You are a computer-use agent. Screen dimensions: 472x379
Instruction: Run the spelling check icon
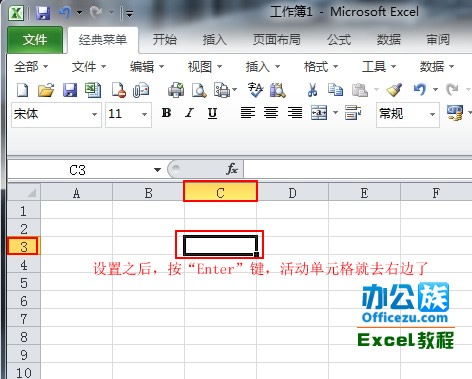255,90
